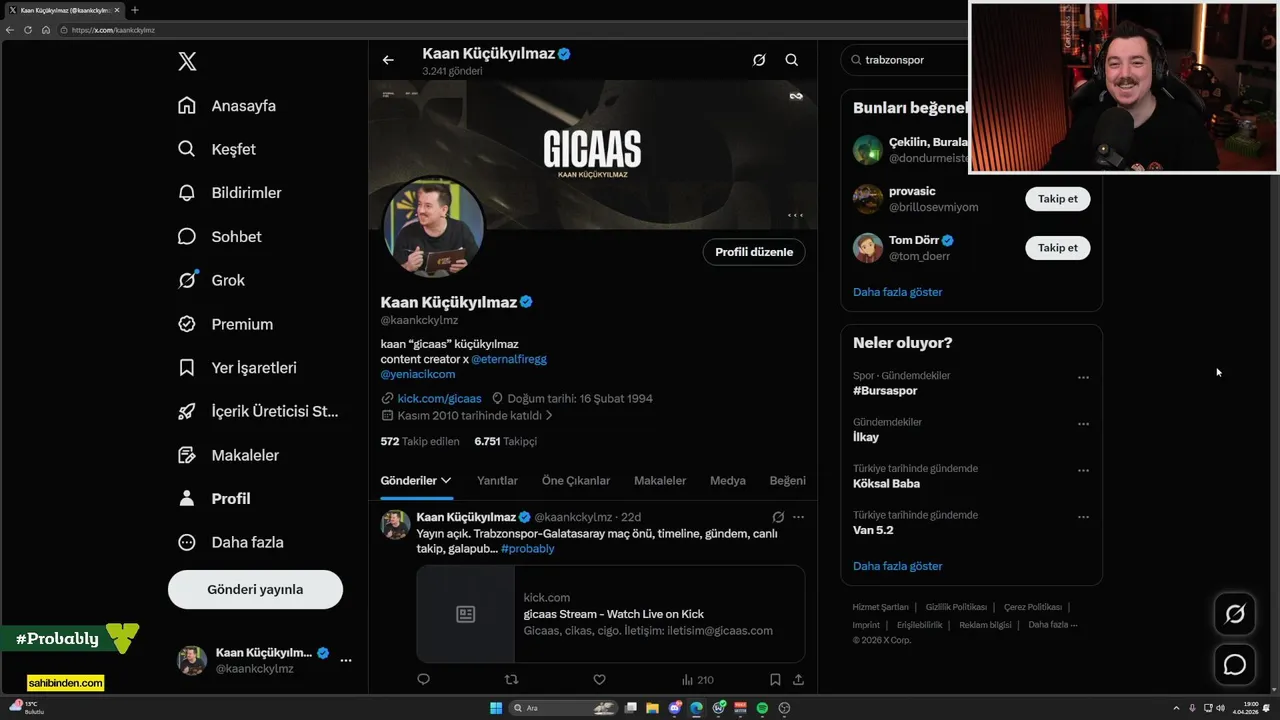
Task: Open kick.com/gicaas profile link
Action: pos(439,398)
